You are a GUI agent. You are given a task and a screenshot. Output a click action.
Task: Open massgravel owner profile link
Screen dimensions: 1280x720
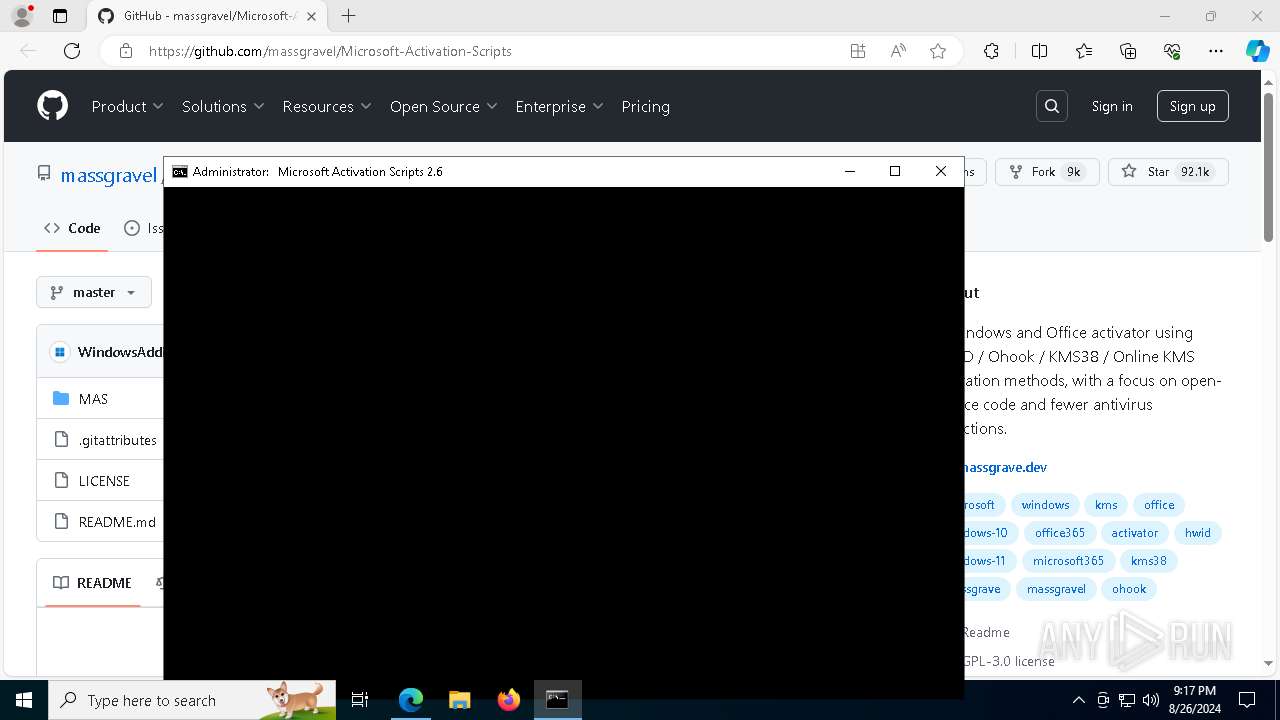click(108, 175)
